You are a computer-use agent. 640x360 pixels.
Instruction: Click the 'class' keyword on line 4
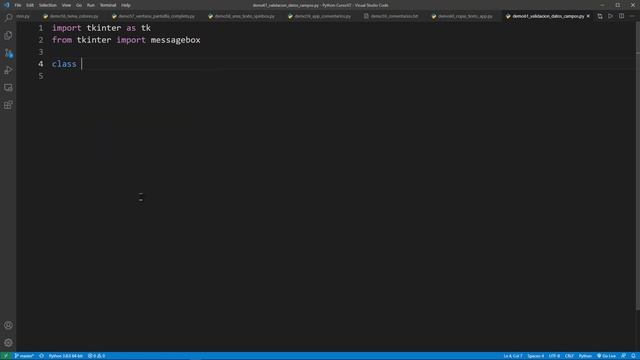(64, 64)
